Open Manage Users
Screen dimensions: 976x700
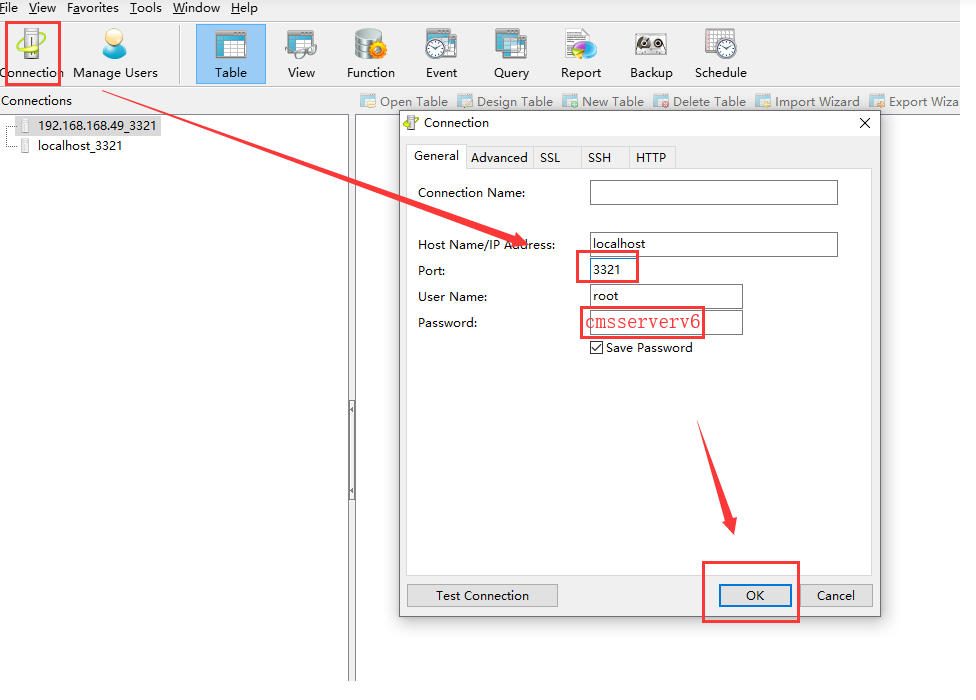(x=115, y=54)
